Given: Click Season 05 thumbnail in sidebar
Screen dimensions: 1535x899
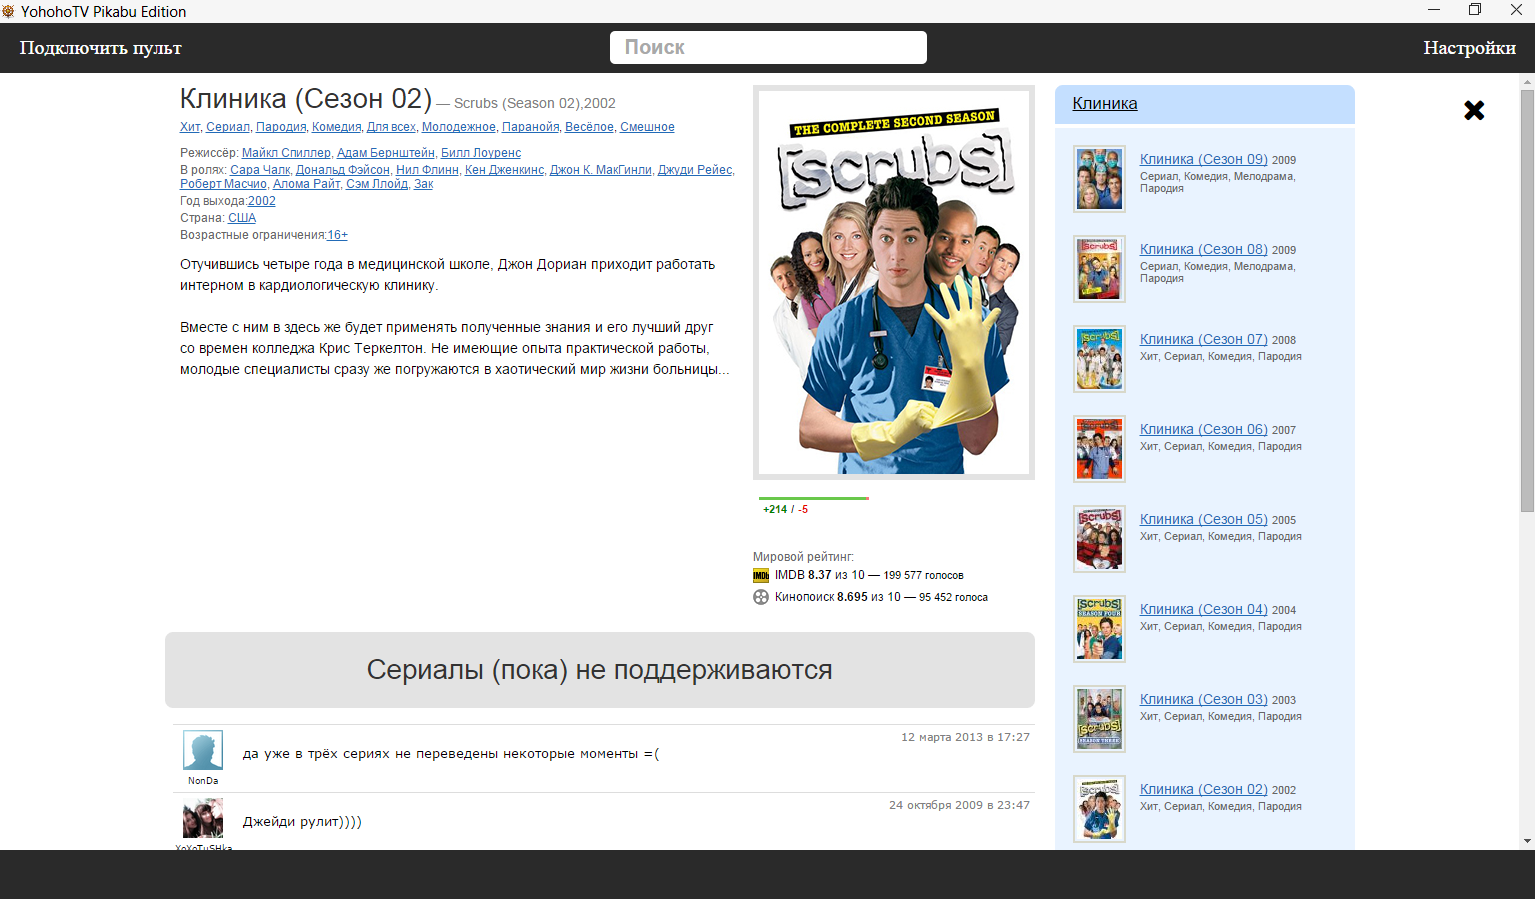Looking at the screenshot, I should pos(1100,539).
